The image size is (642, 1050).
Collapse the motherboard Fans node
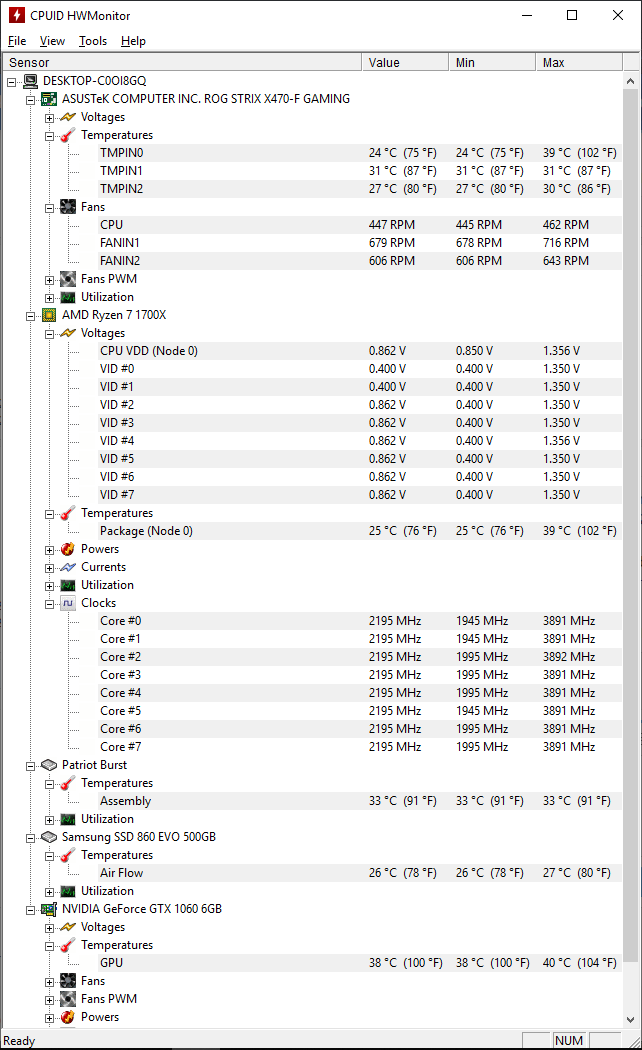point(50,208)
